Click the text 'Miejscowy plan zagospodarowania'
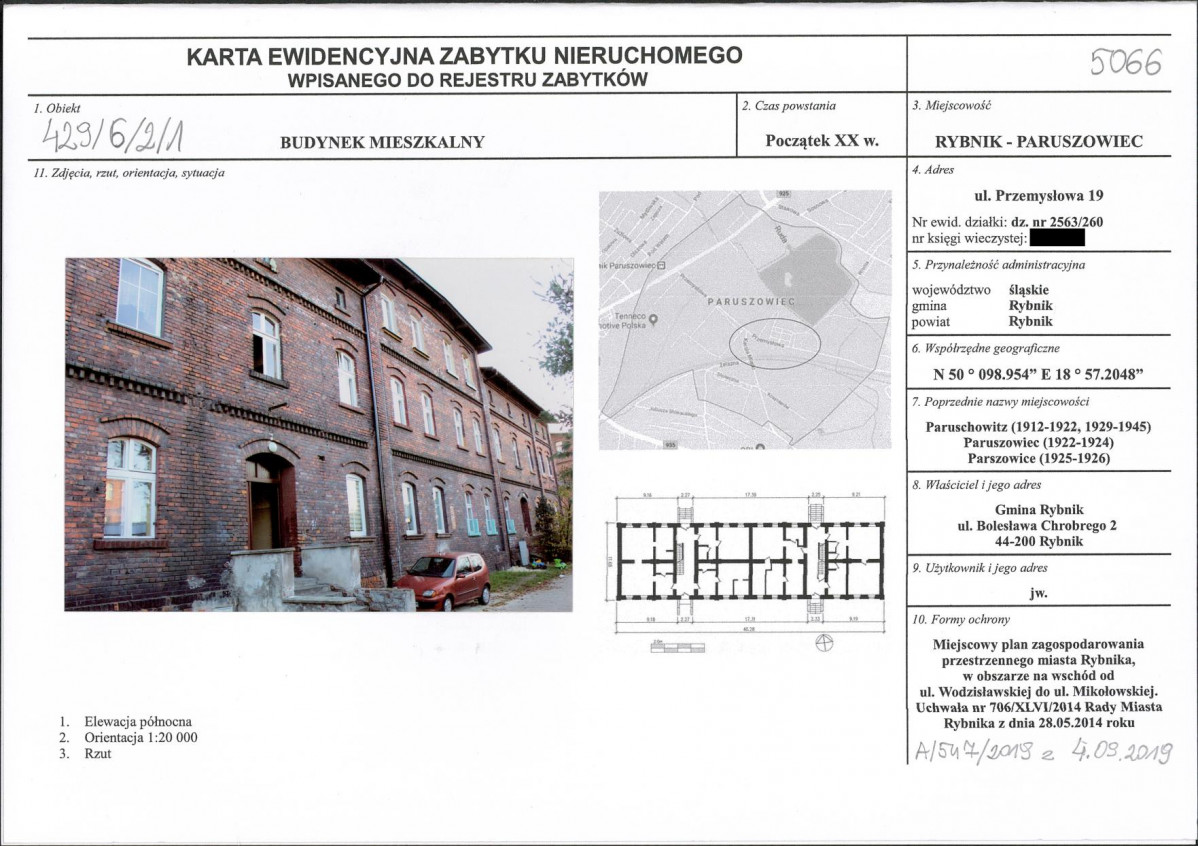Screen dimensions: 1198x846 click(x=1038, y=643)
